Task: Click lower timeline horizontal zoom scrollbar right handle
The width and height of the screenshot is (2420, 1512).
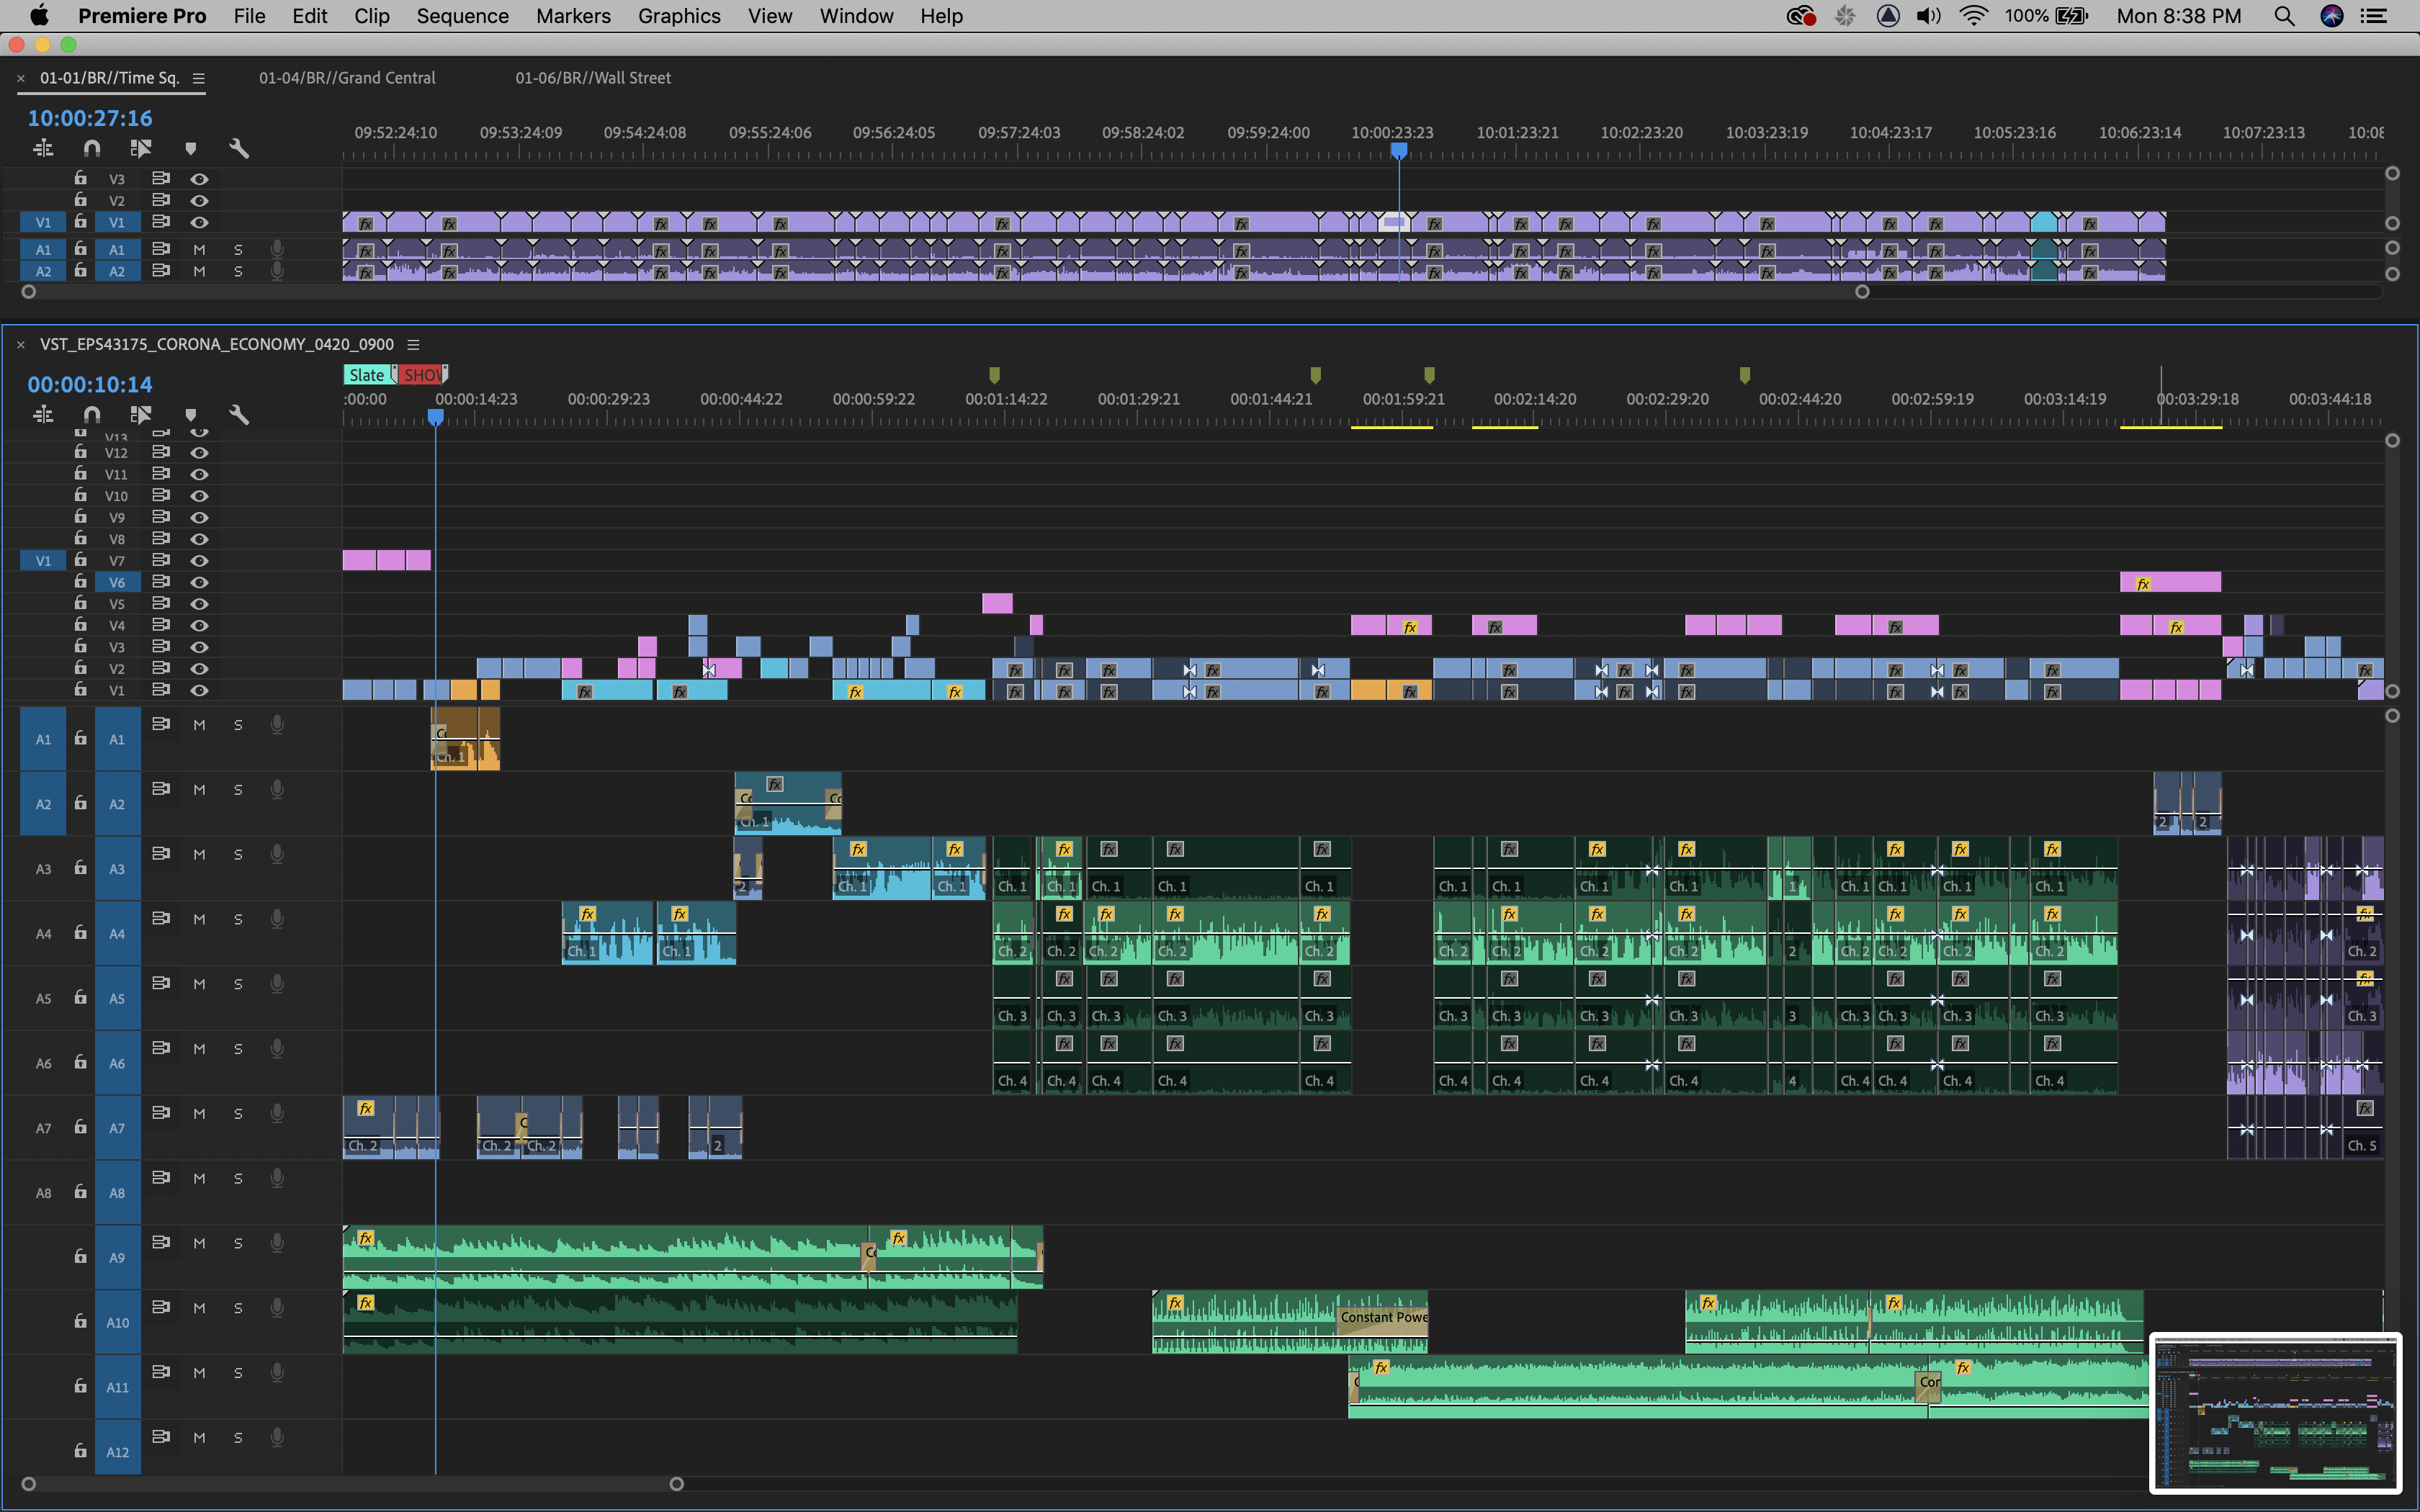Action: 676,1484
